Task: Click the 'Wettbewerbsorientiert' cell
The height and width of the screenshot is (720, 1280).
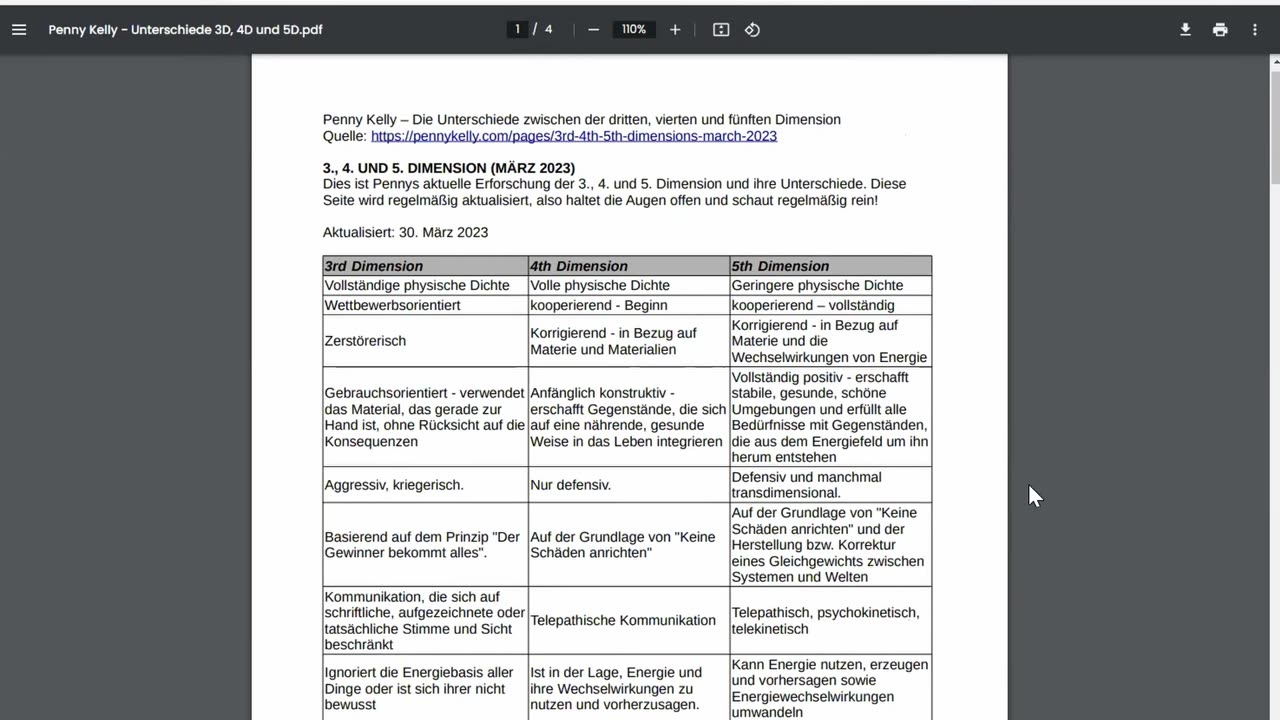Action: pos(425,305)
